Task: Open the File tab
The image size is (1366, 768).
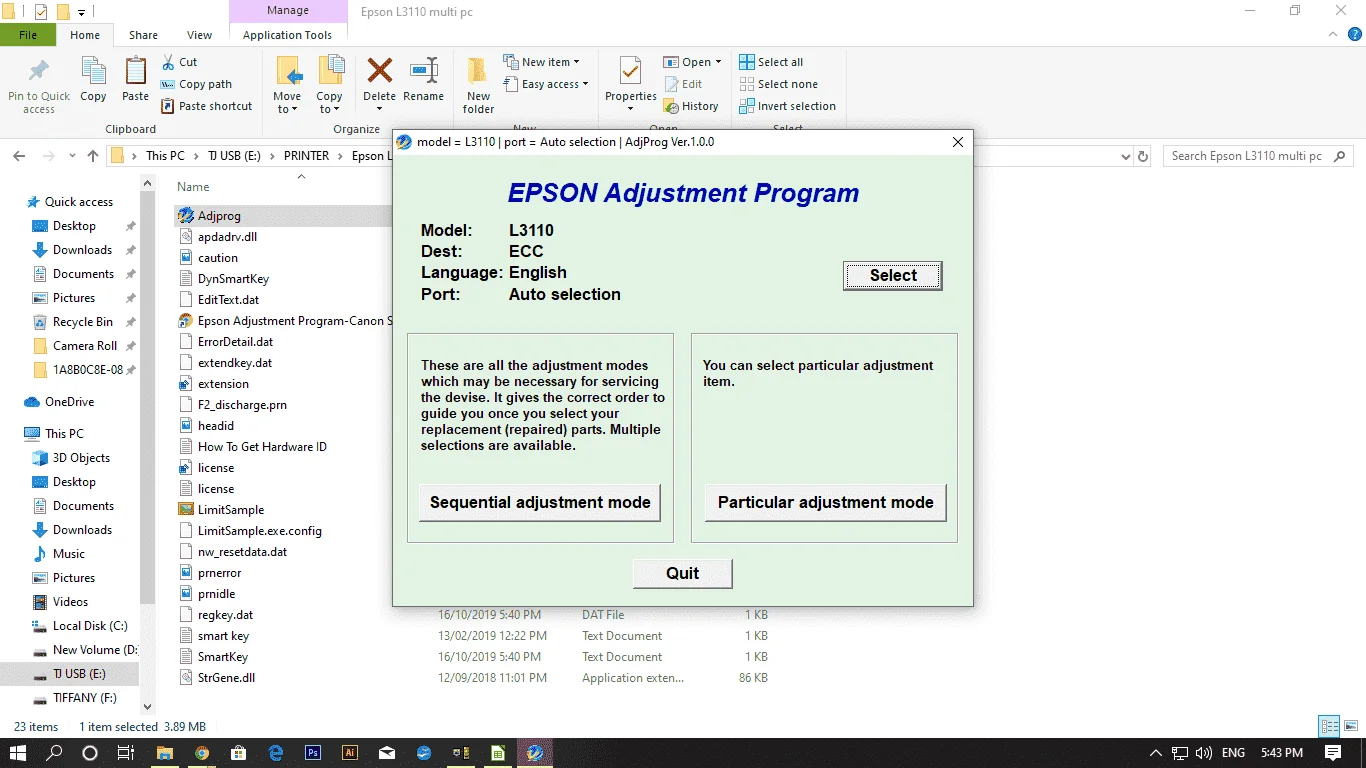Action: (28, 35)
